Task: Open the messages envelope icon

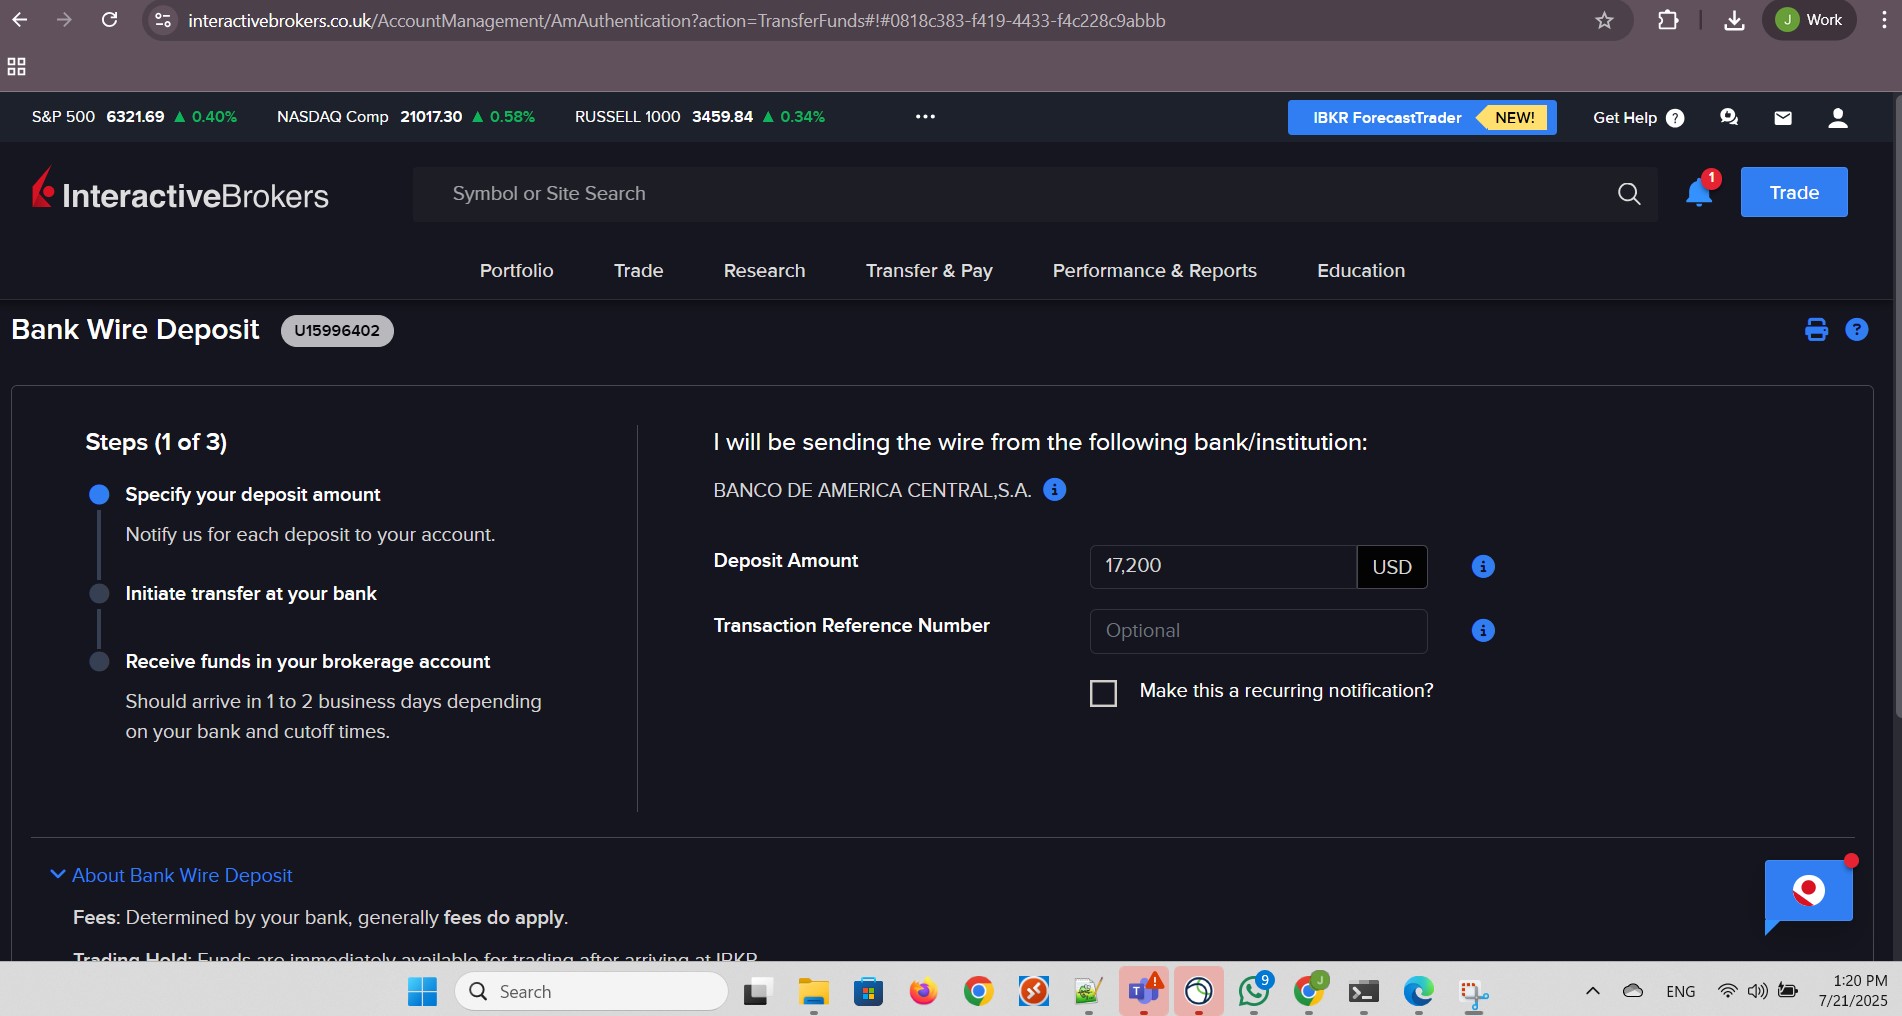Action: point(1783,117)
